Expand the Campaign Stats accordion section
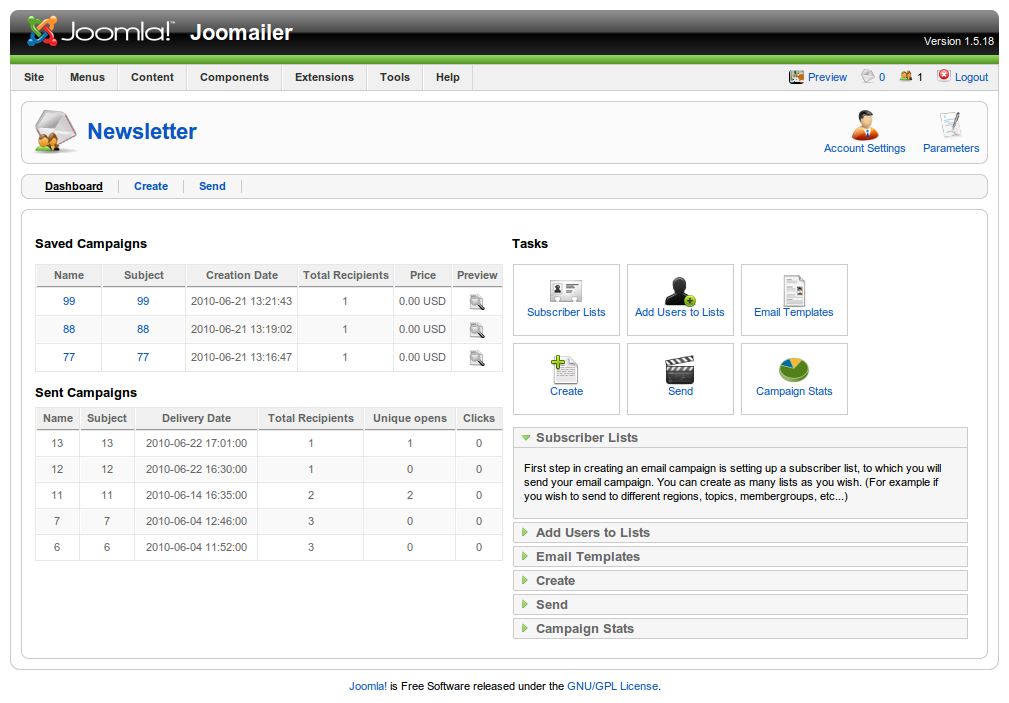Screen dimensions: 1009x703 tap(584, 629)
